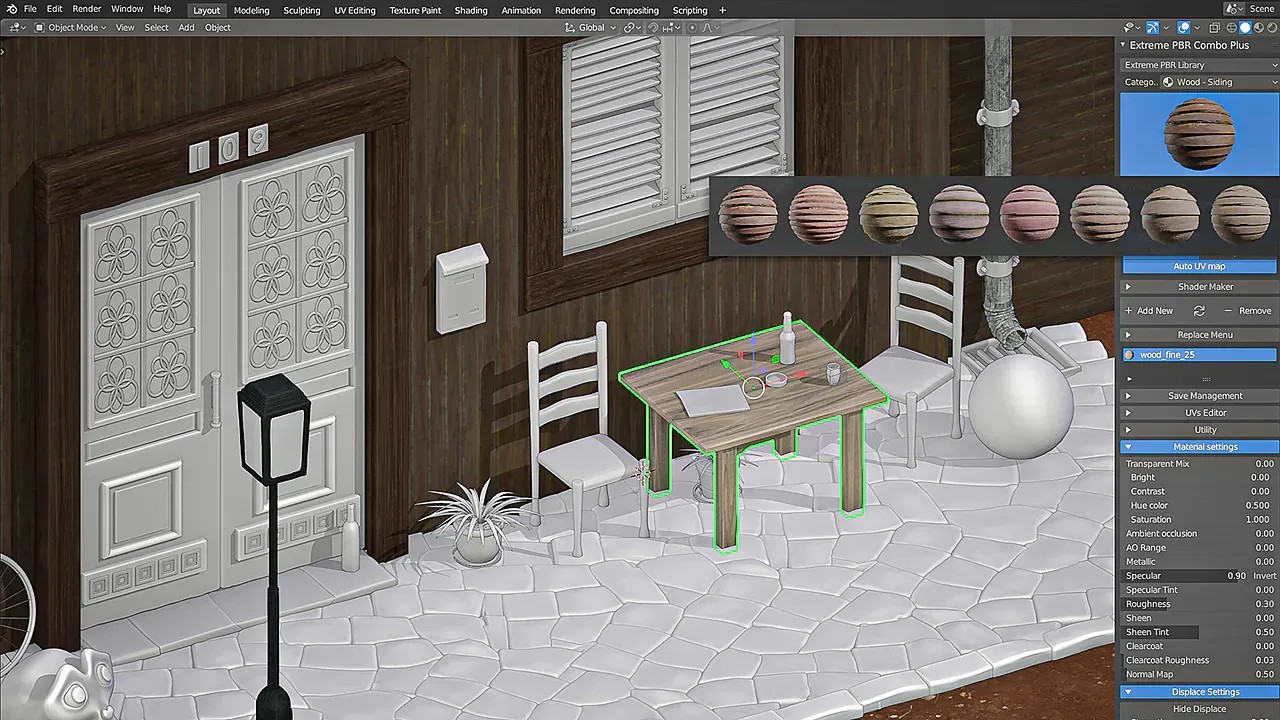This screenshot has width=1280, height=720.
Task: Click the Blender logo icon
Action: [9, 9]
